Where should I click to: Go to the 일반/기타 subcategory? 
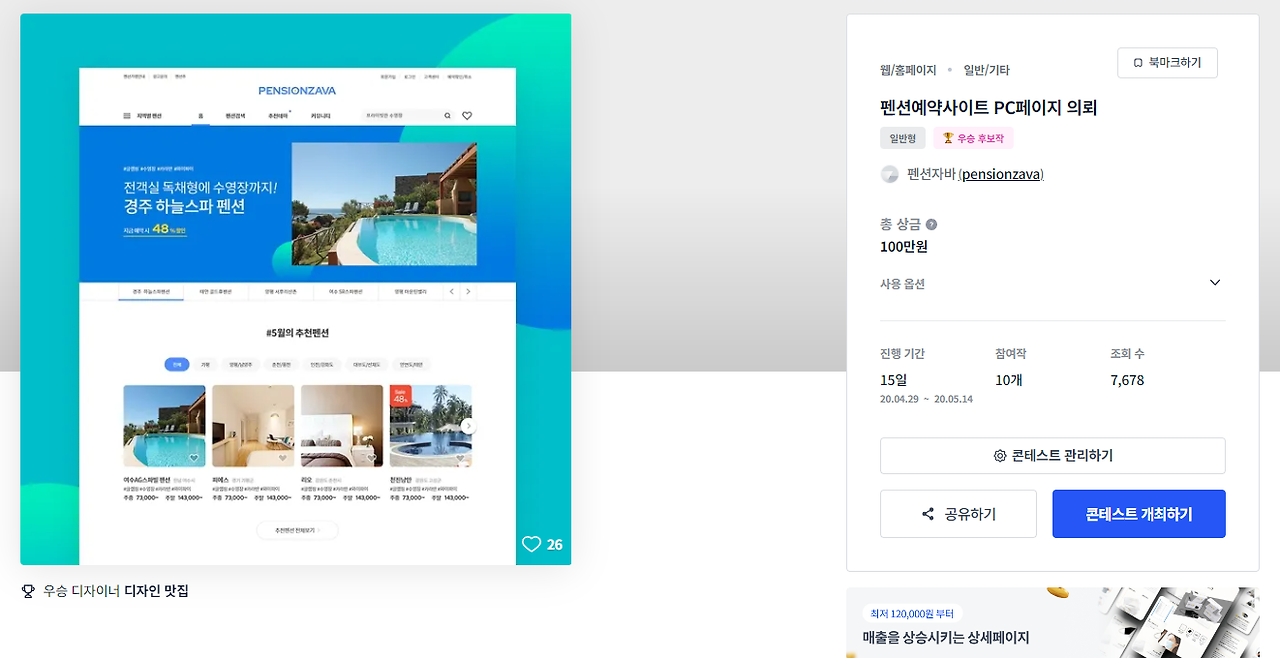[x=986, y=70]
